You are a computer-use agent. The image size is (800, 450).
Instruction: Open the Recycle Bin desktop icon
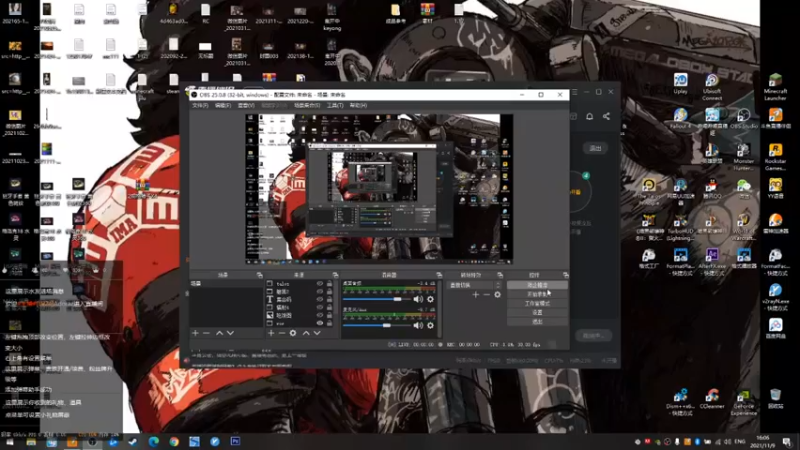(x=775, y=398)
